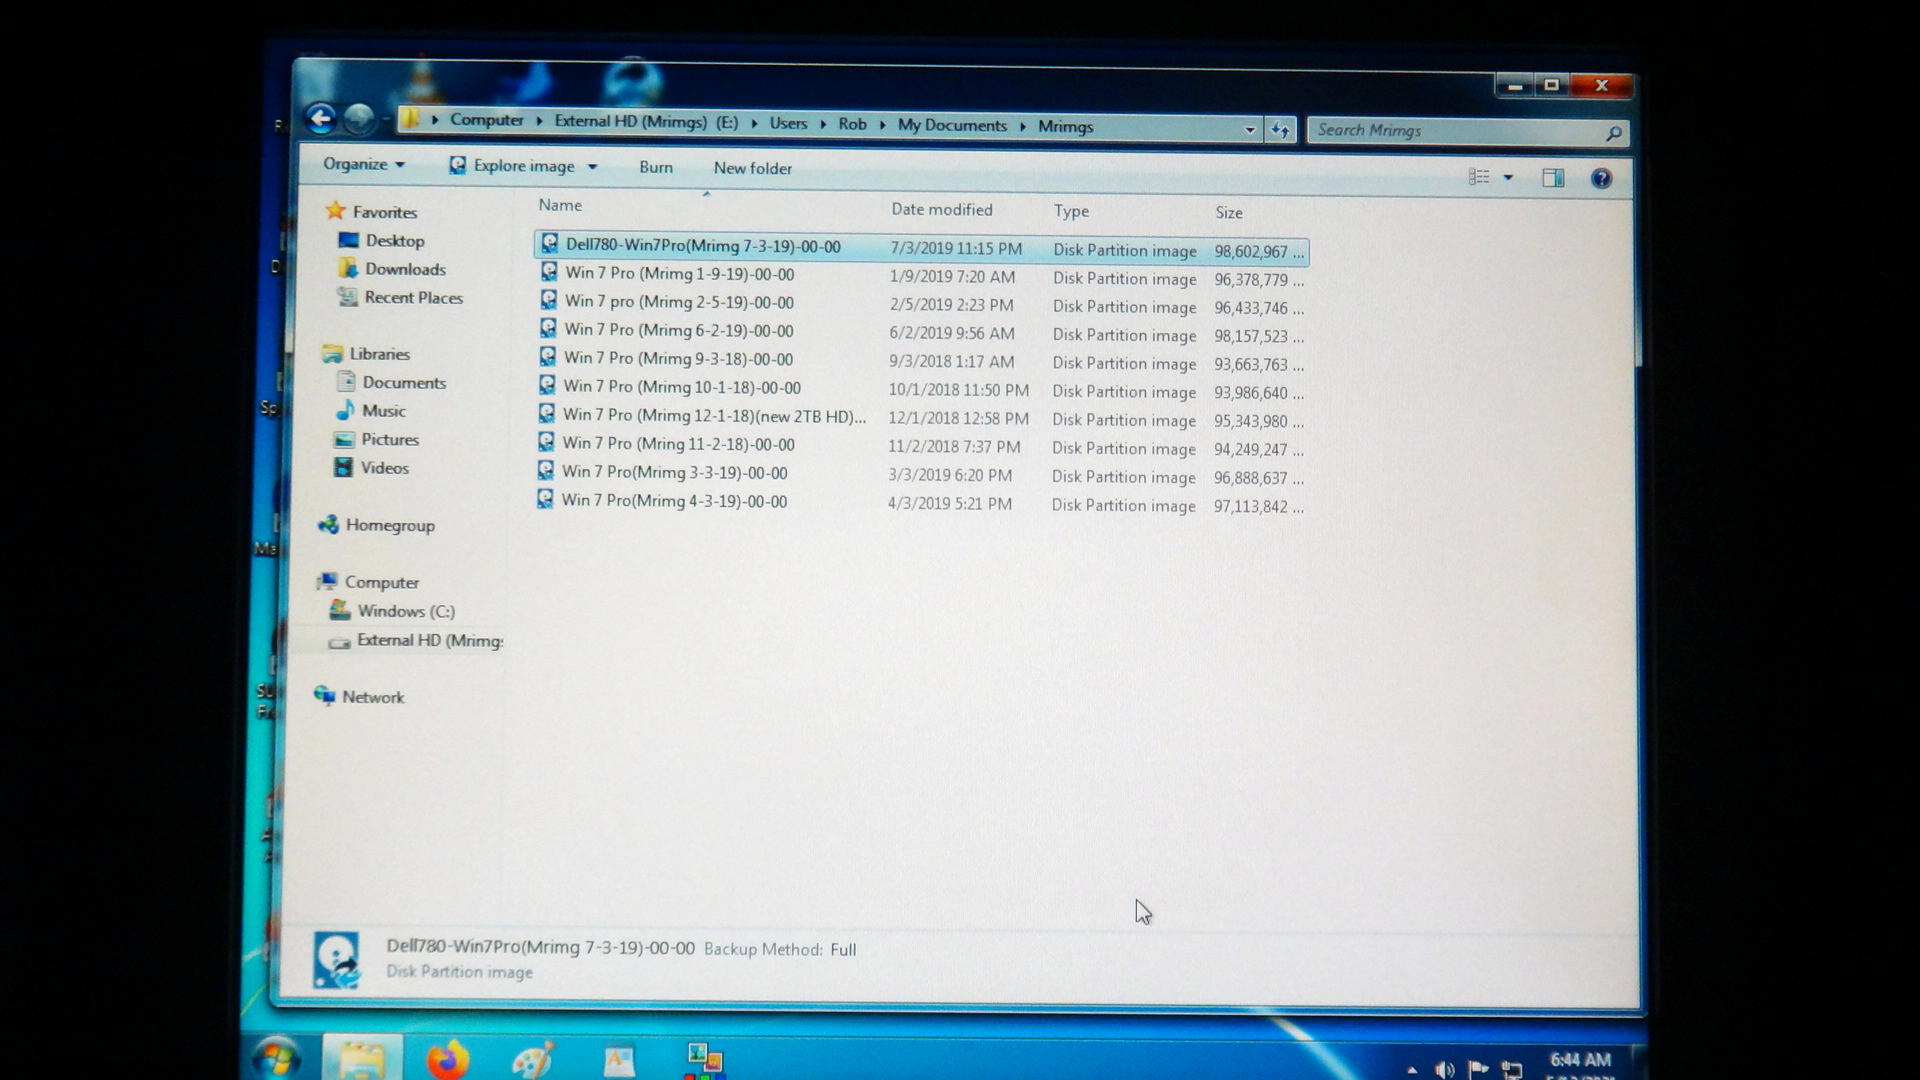Select Downloads in Favorites
1920x1080 pixels.
[x=405, y=269]
